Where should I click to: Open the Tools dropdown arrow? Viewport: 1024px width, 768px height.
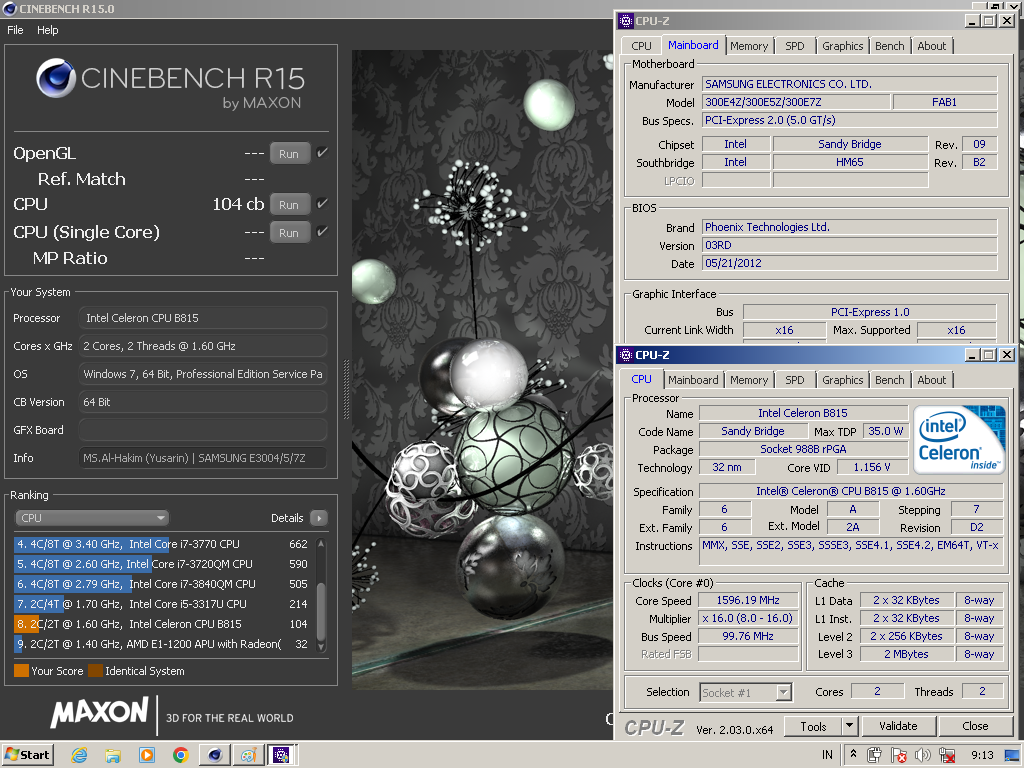(849, 726)
